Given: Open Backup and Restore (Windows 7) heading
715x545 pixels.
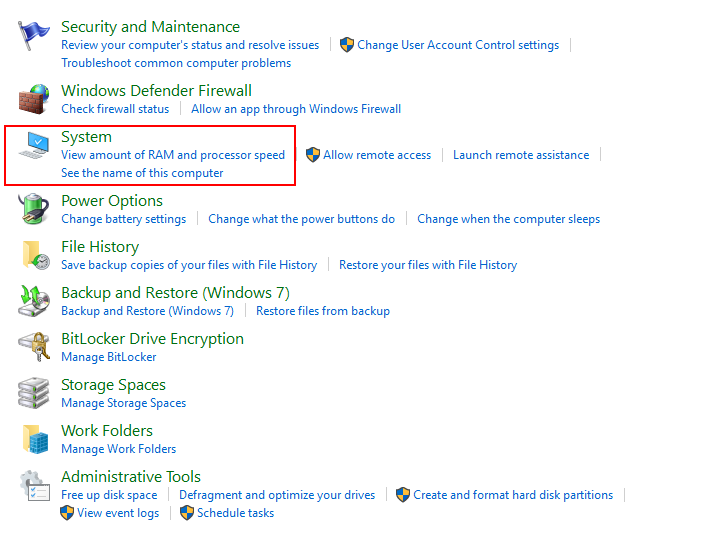Looking at the screenshot, I should click(x=175, y=293).
